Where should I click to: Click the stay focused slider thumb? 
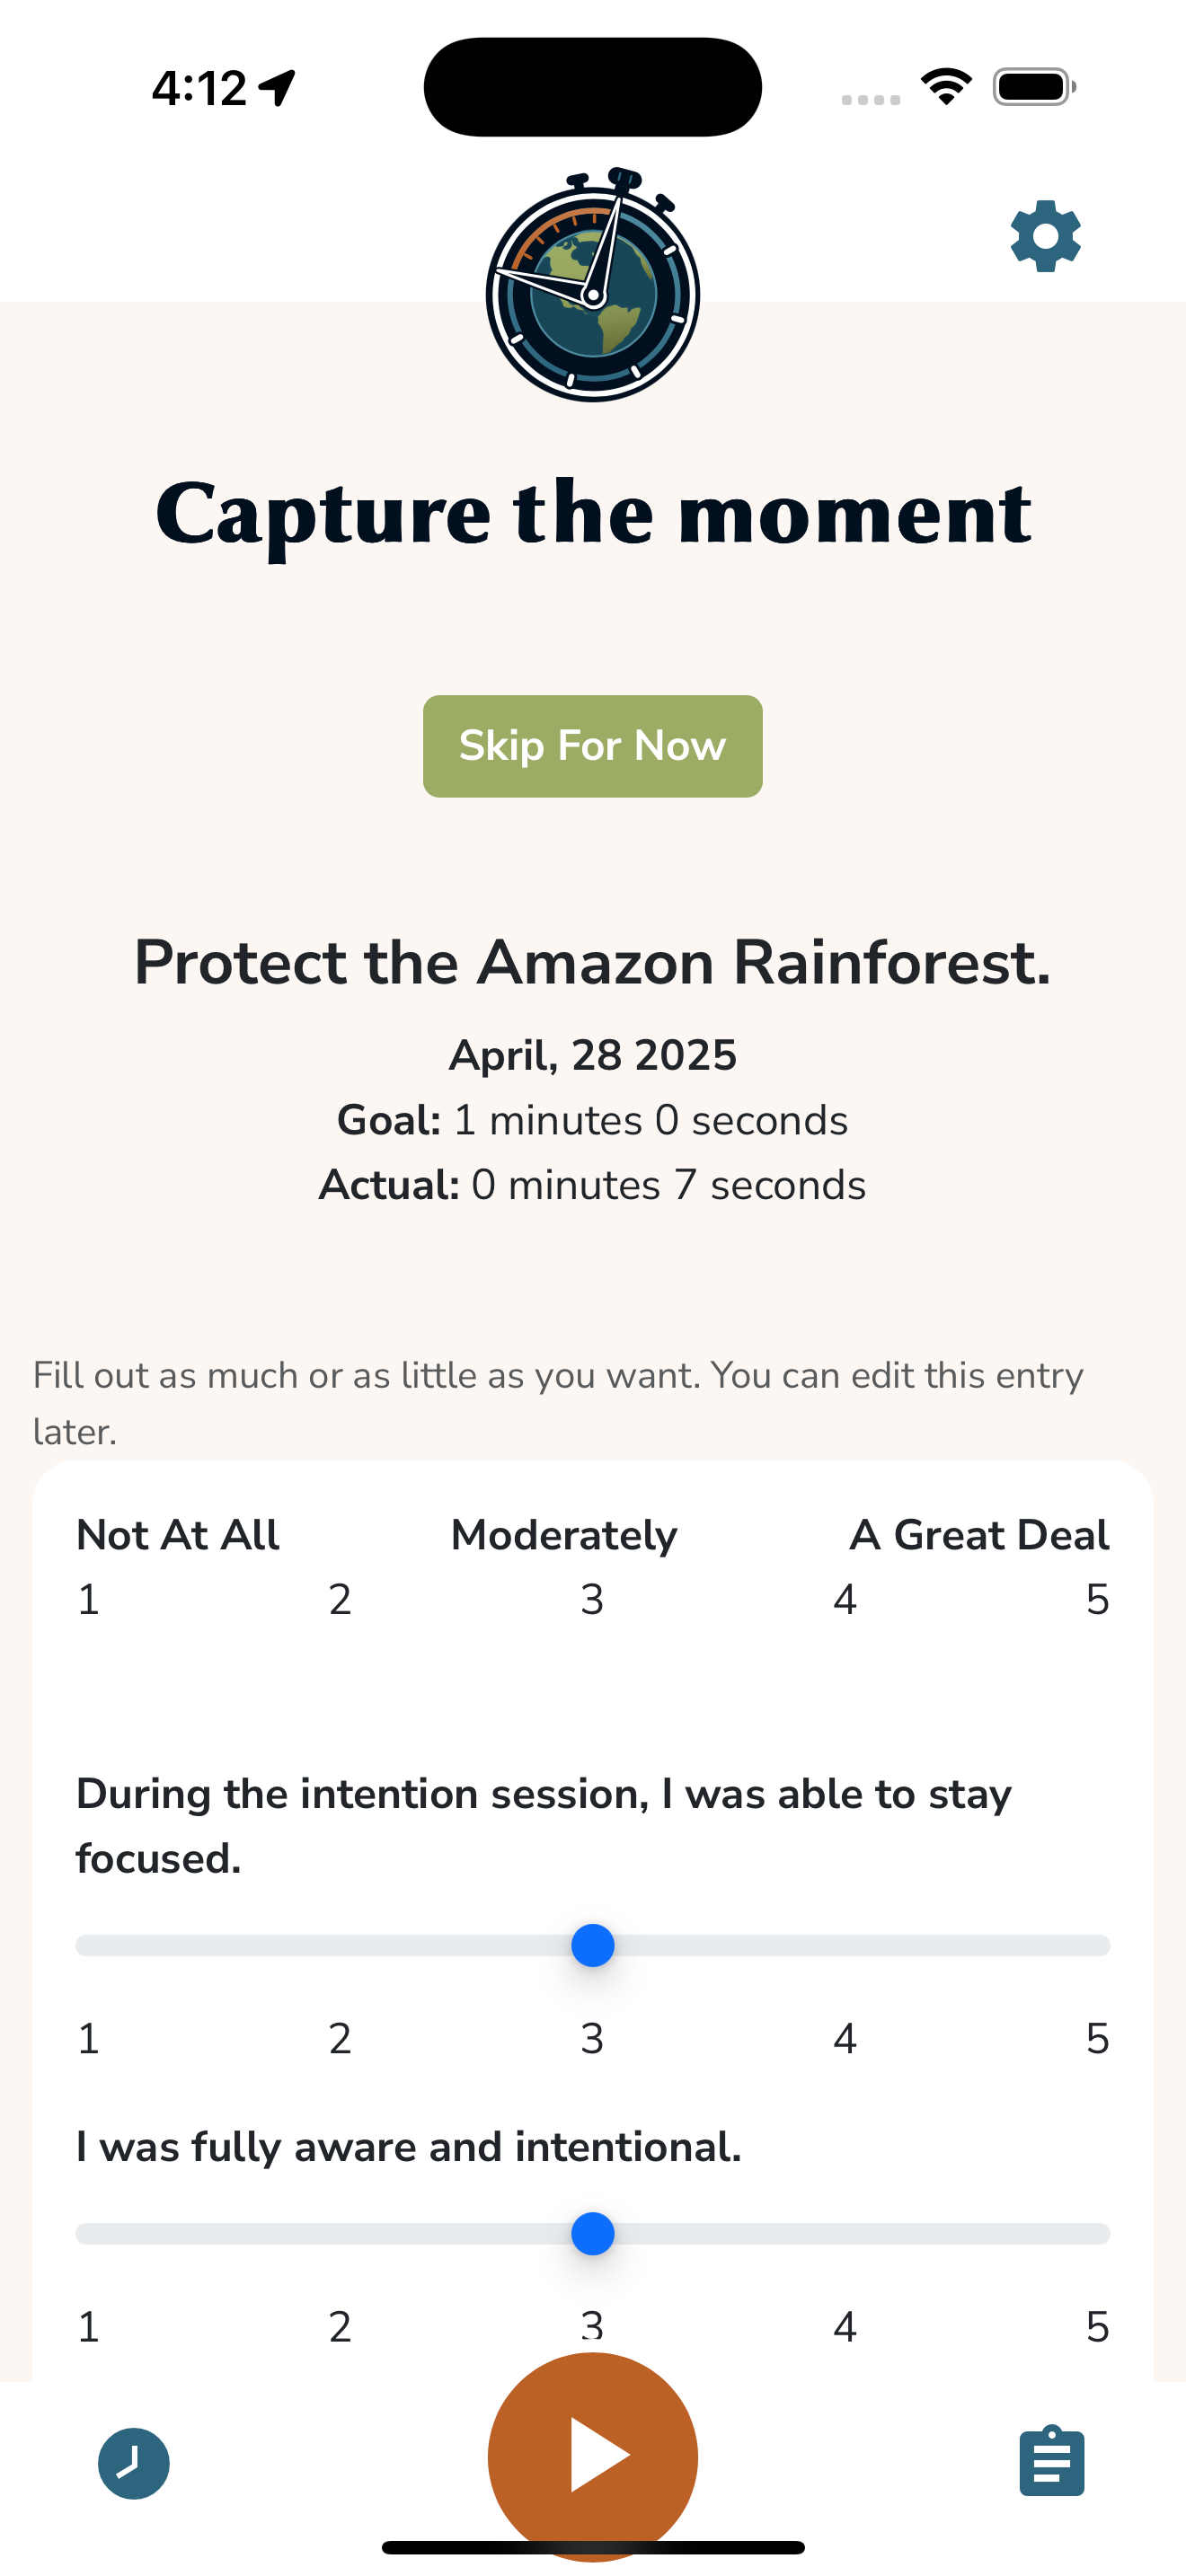(x=593, y=1945)
